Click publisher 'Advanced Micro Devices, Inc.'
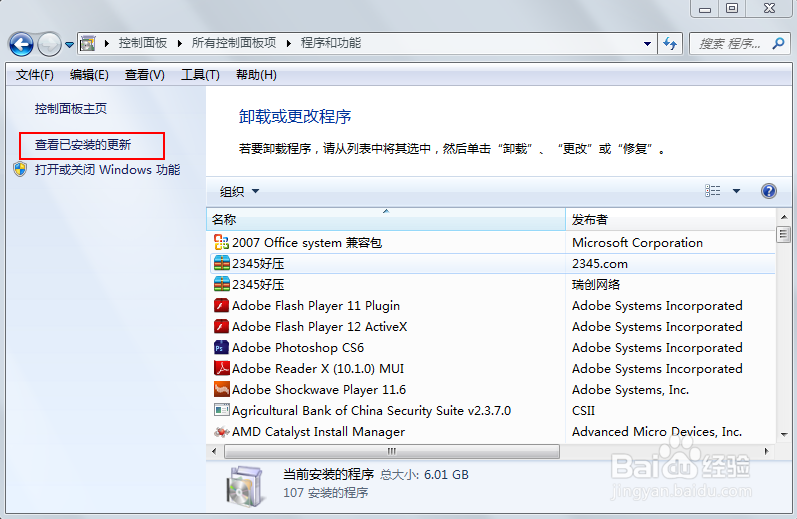 (x=657, y=432)
